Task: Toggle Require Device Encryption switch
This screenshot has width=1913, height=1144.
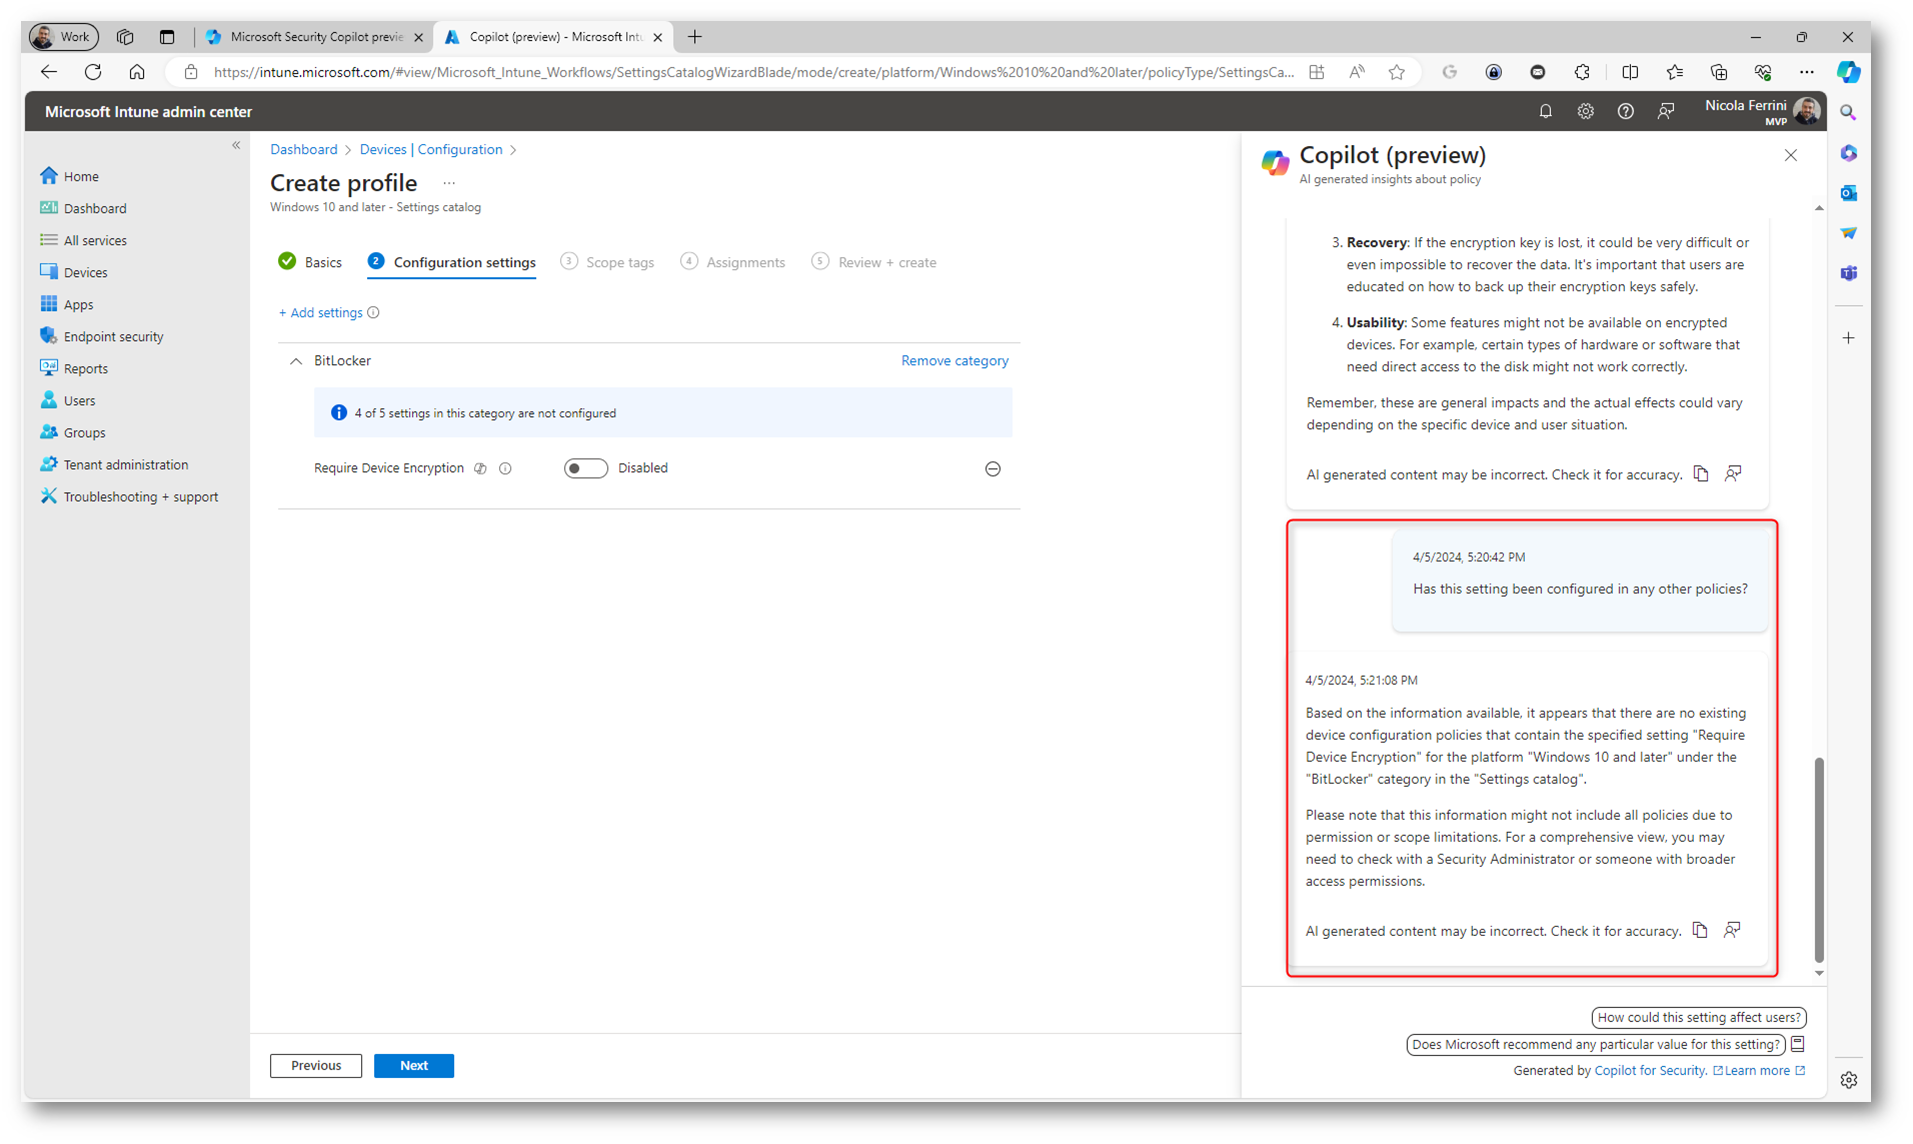Action: point(585,468)
